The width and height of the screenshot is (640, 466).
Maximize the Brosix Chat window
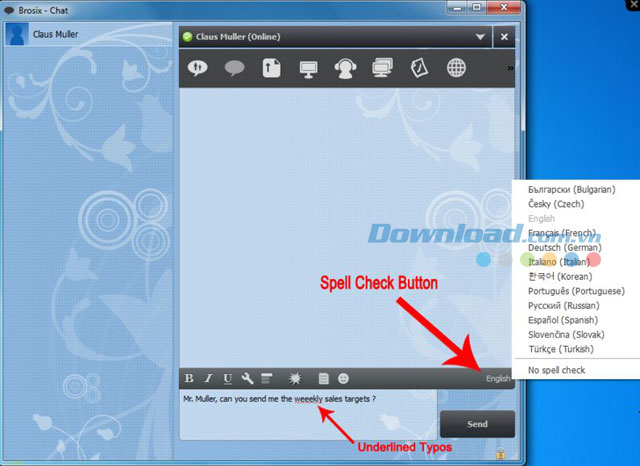click(477, 7)
